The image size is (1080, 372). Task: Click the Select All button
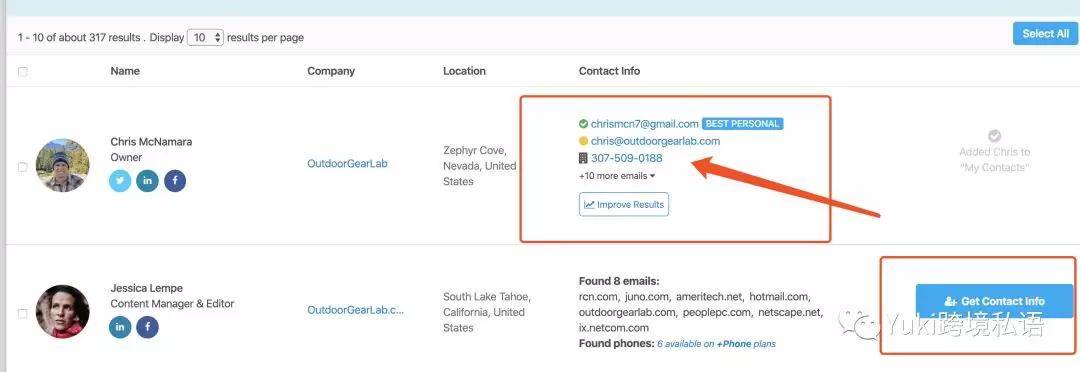click(1046, 34)
